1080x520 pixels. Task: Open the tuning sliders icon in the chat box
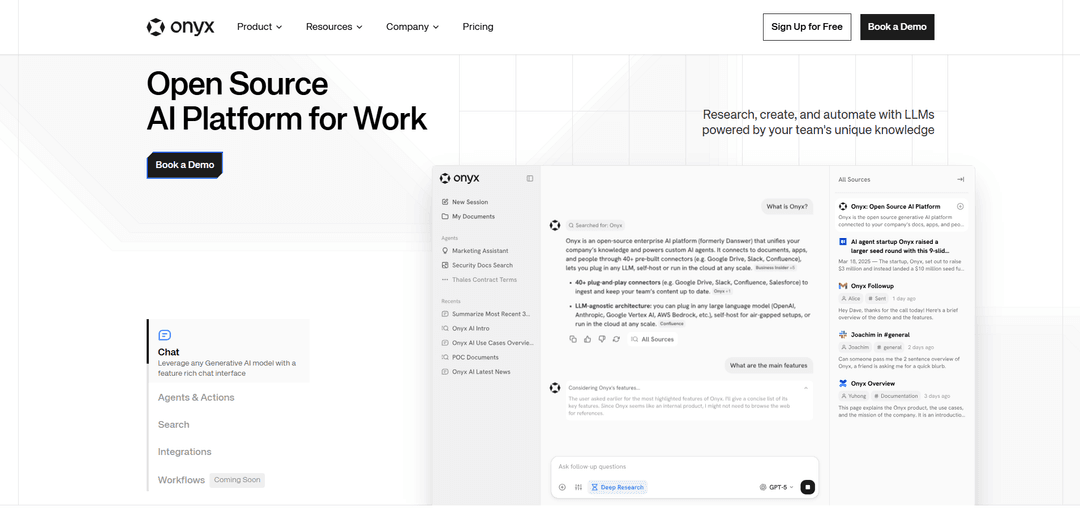[579, 487]
